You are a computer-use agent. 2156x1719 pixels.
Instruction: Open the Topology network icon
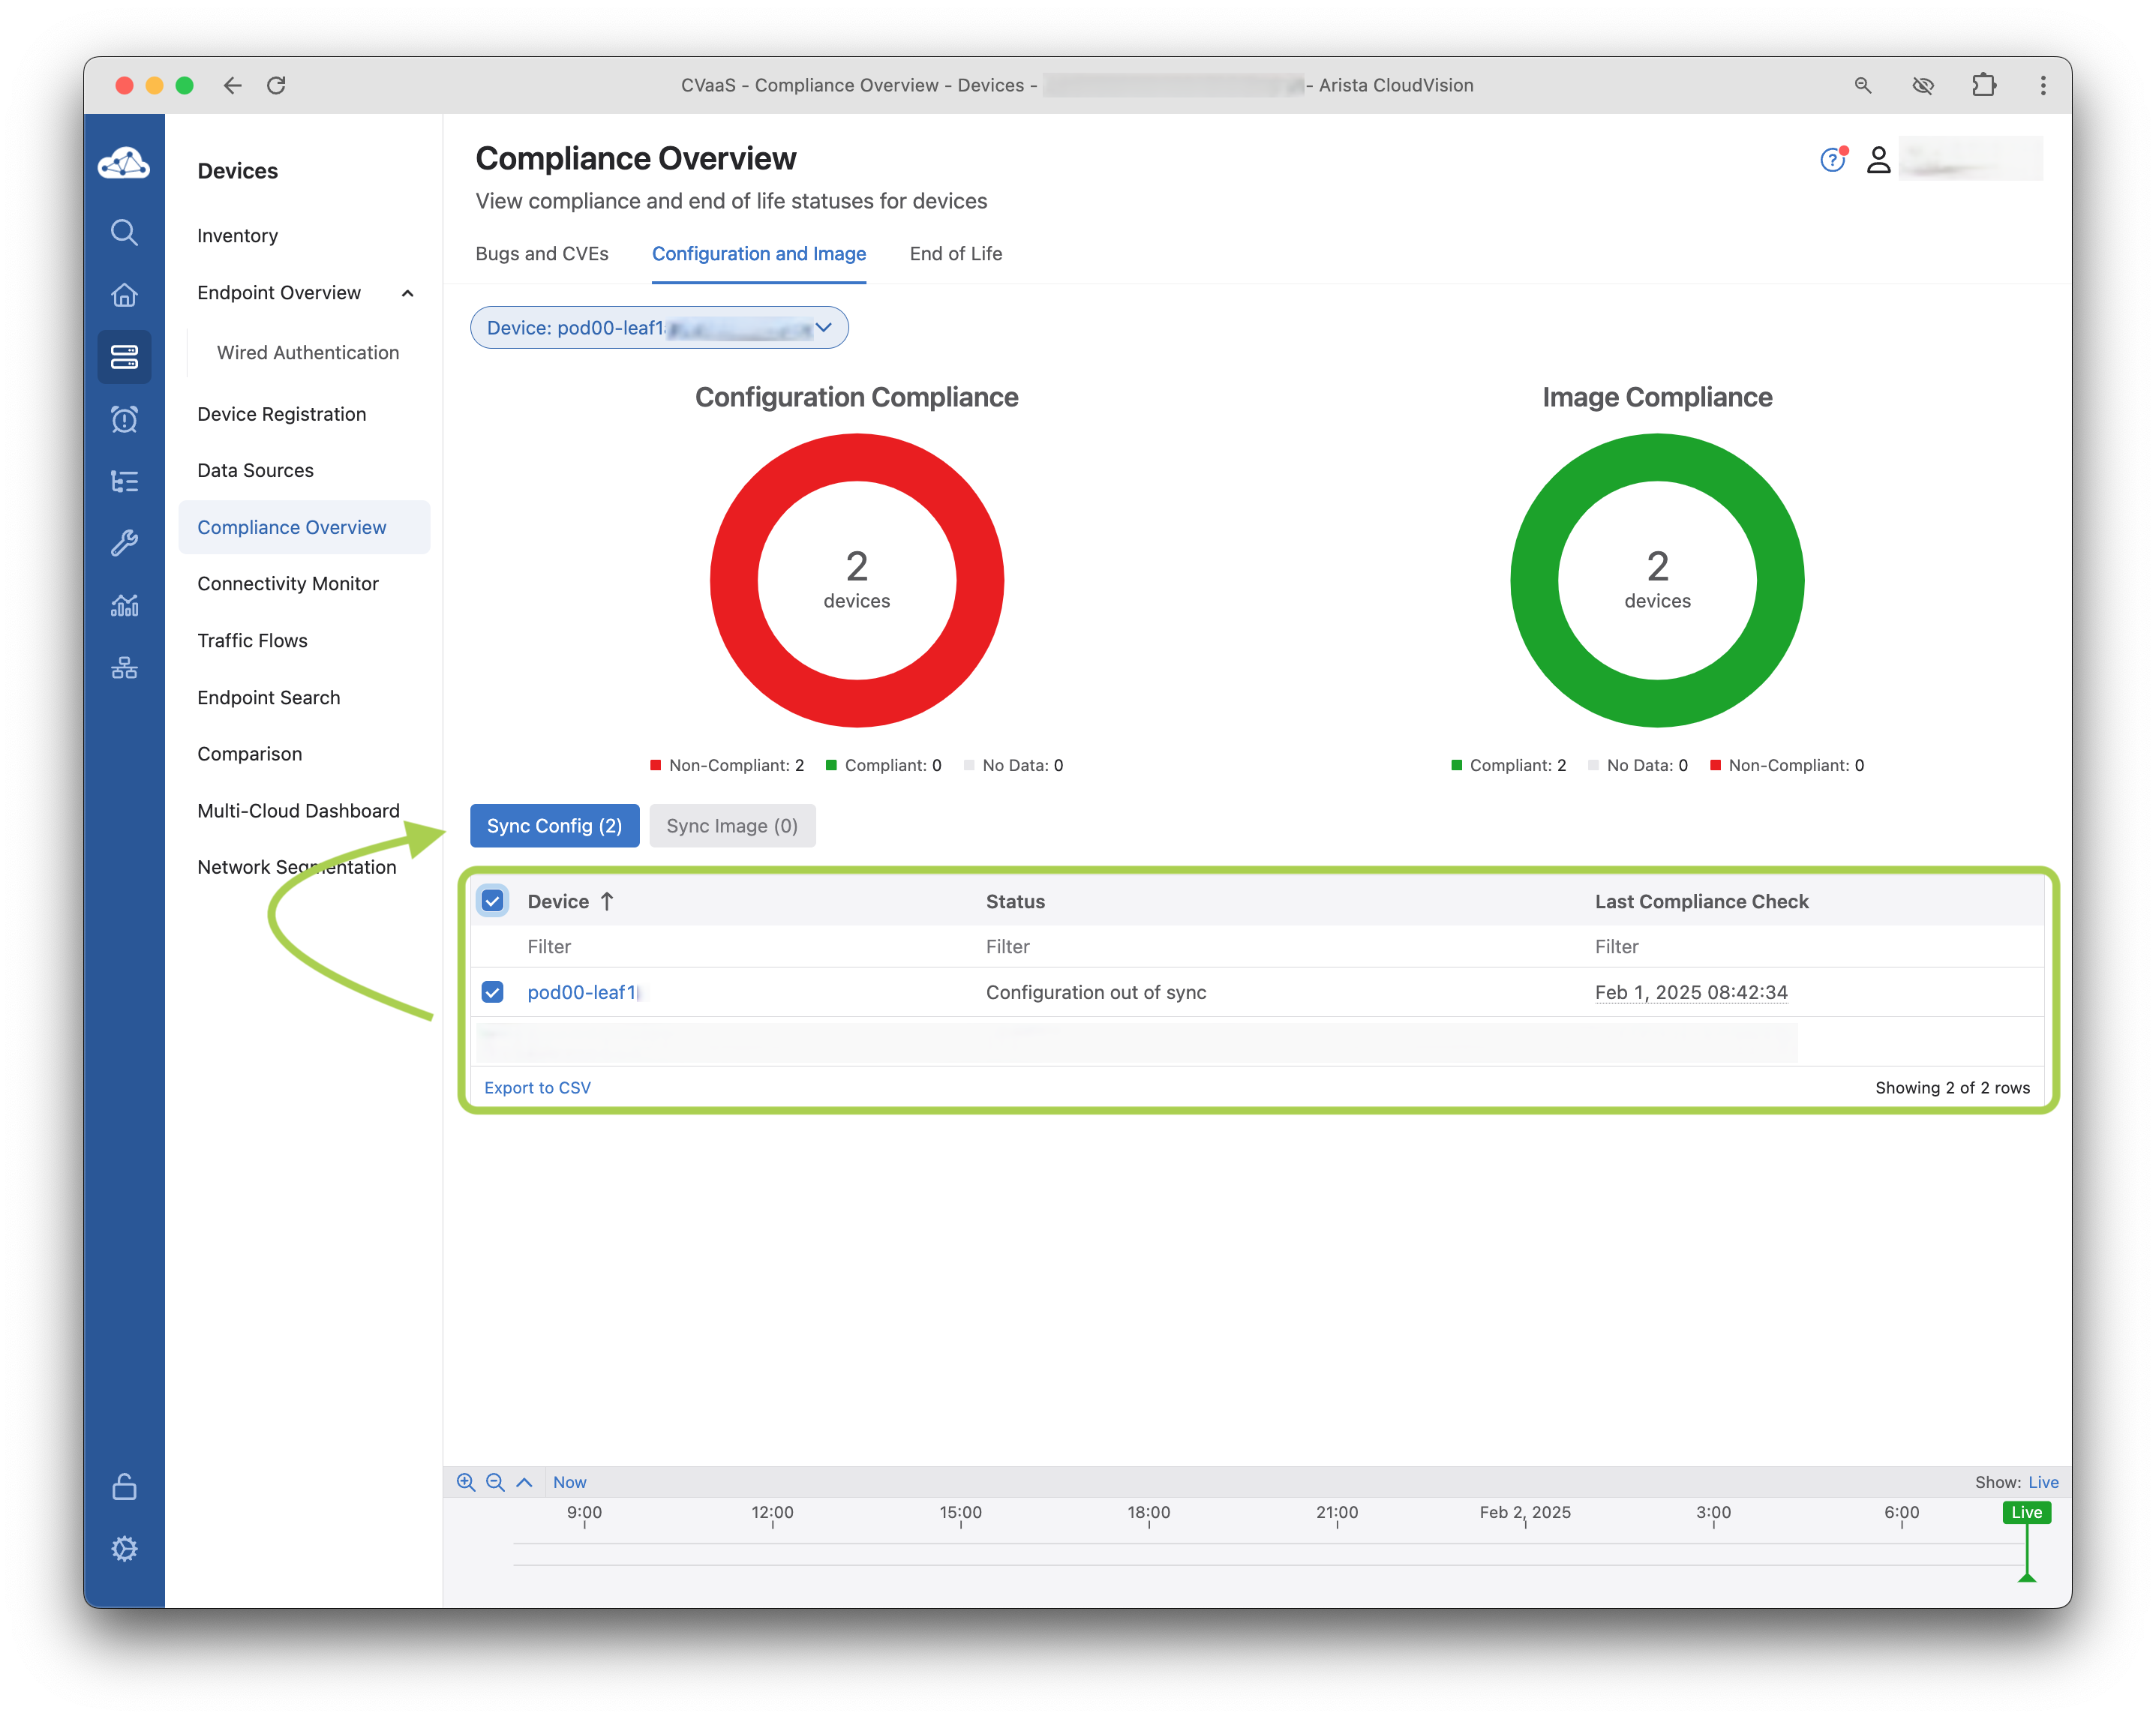pos(124,668)
